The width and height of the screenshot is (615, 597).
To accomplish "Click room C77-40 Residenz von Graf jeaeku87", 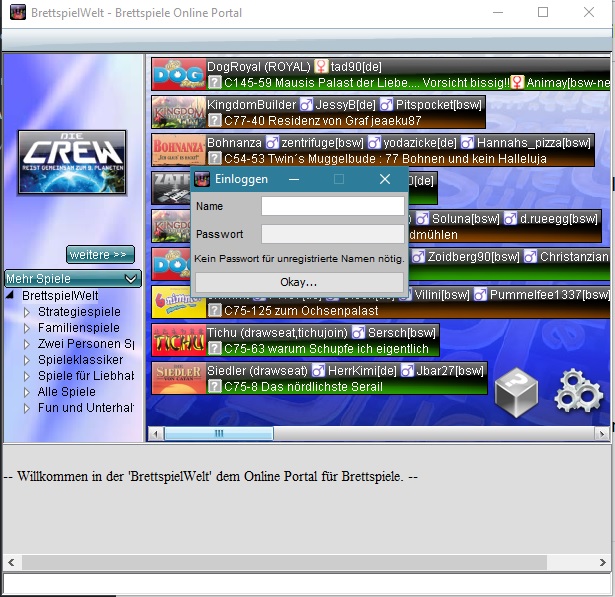I will point(323,120).
